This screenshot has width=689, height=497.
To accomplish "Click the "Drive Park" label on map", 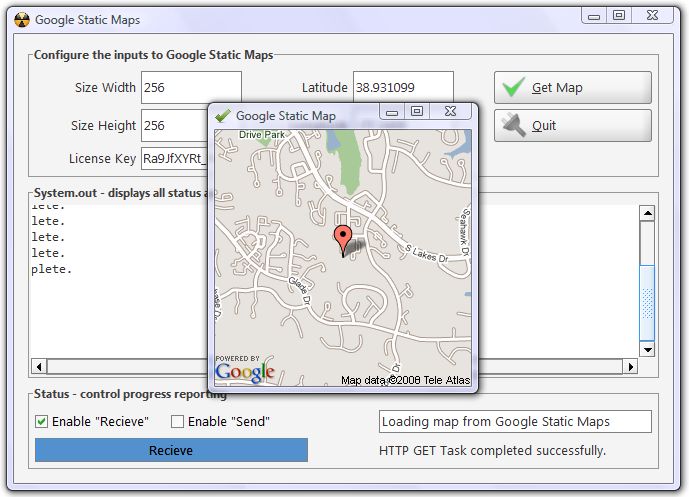I will (x=262, y=135).
